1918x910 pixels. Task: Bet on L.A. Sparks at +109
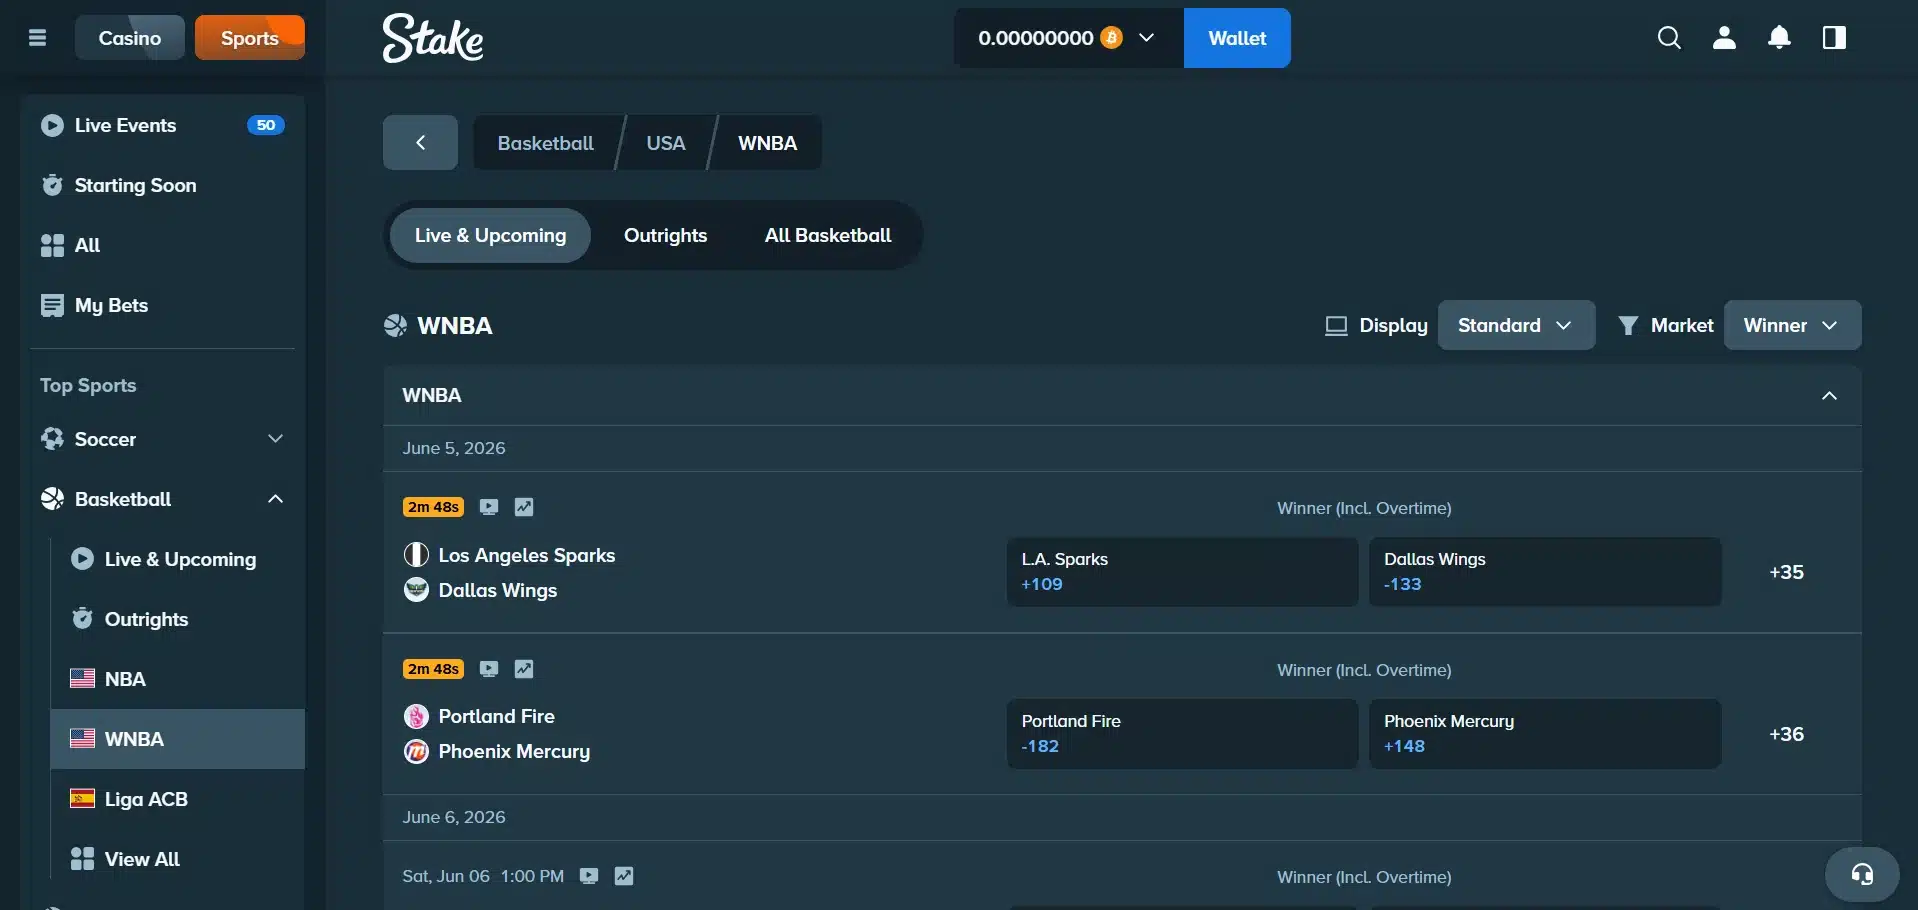(1182, 572)
